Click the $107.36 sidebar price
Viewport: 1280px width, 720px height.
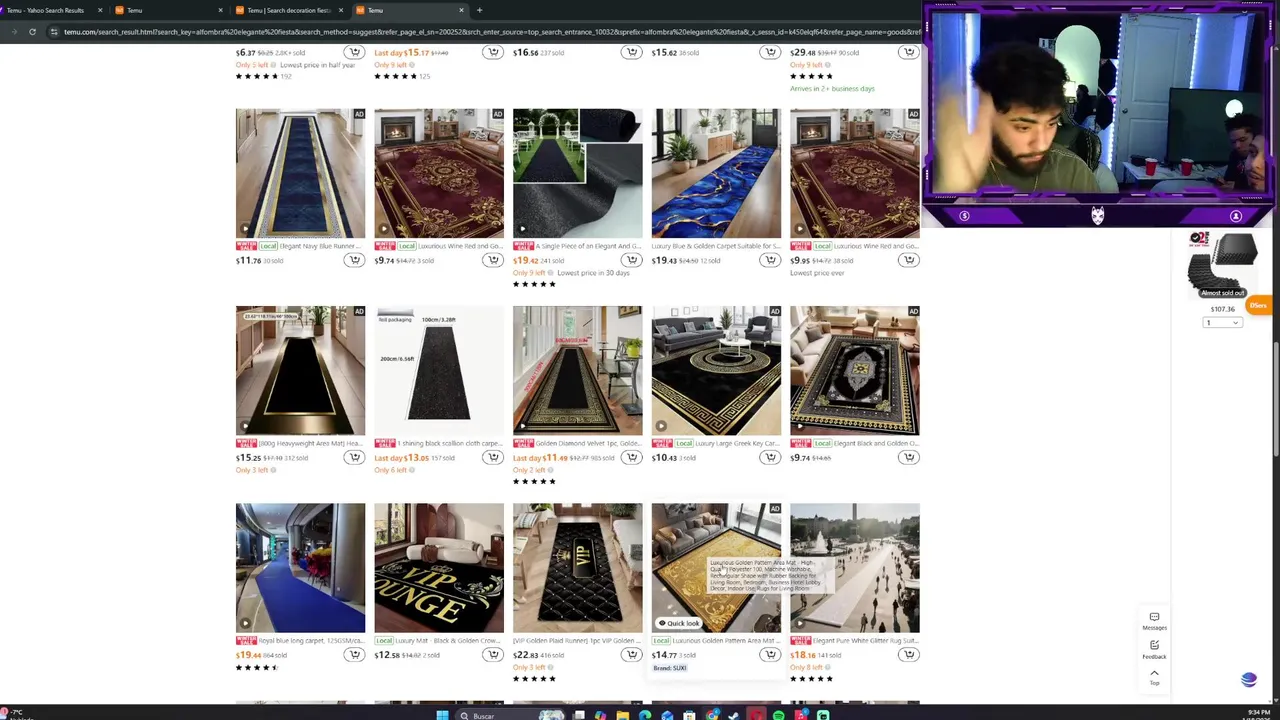1222,309
